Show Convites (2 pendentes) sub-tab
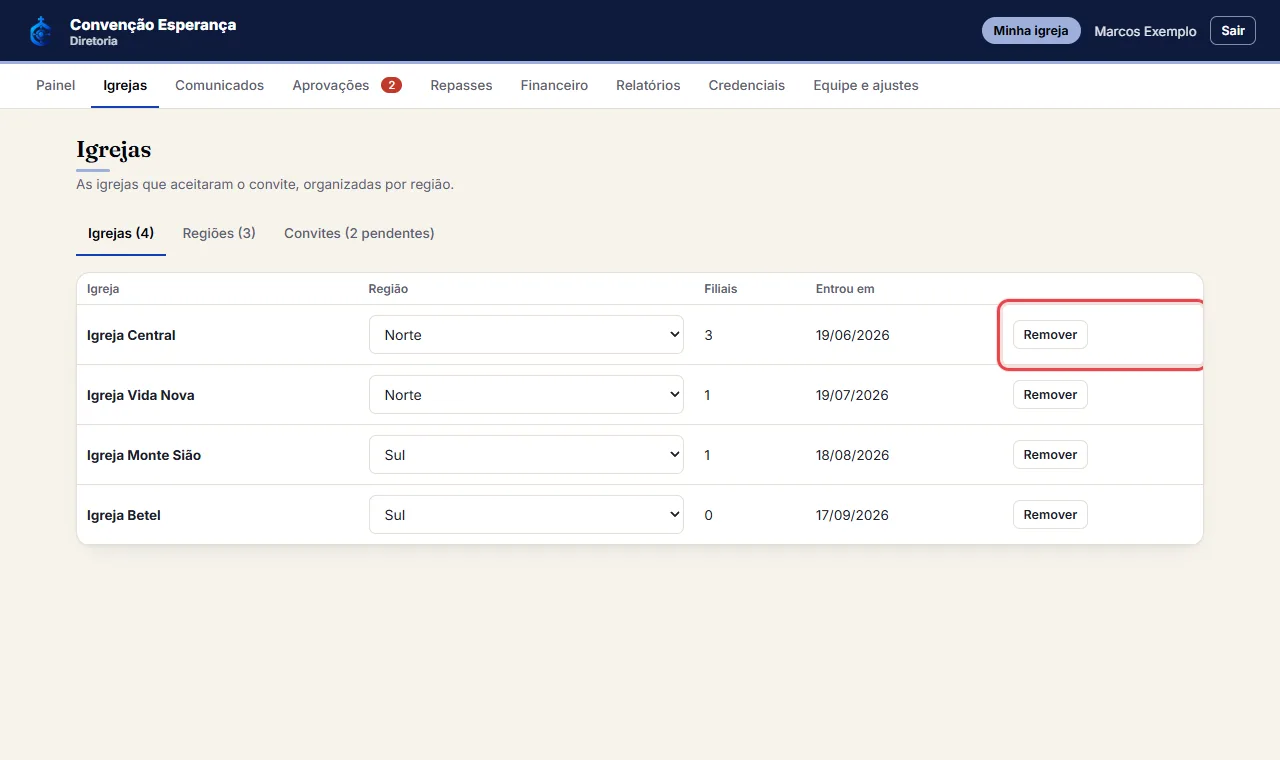This screenshot has height=760, width=1280. coord(359,233)
